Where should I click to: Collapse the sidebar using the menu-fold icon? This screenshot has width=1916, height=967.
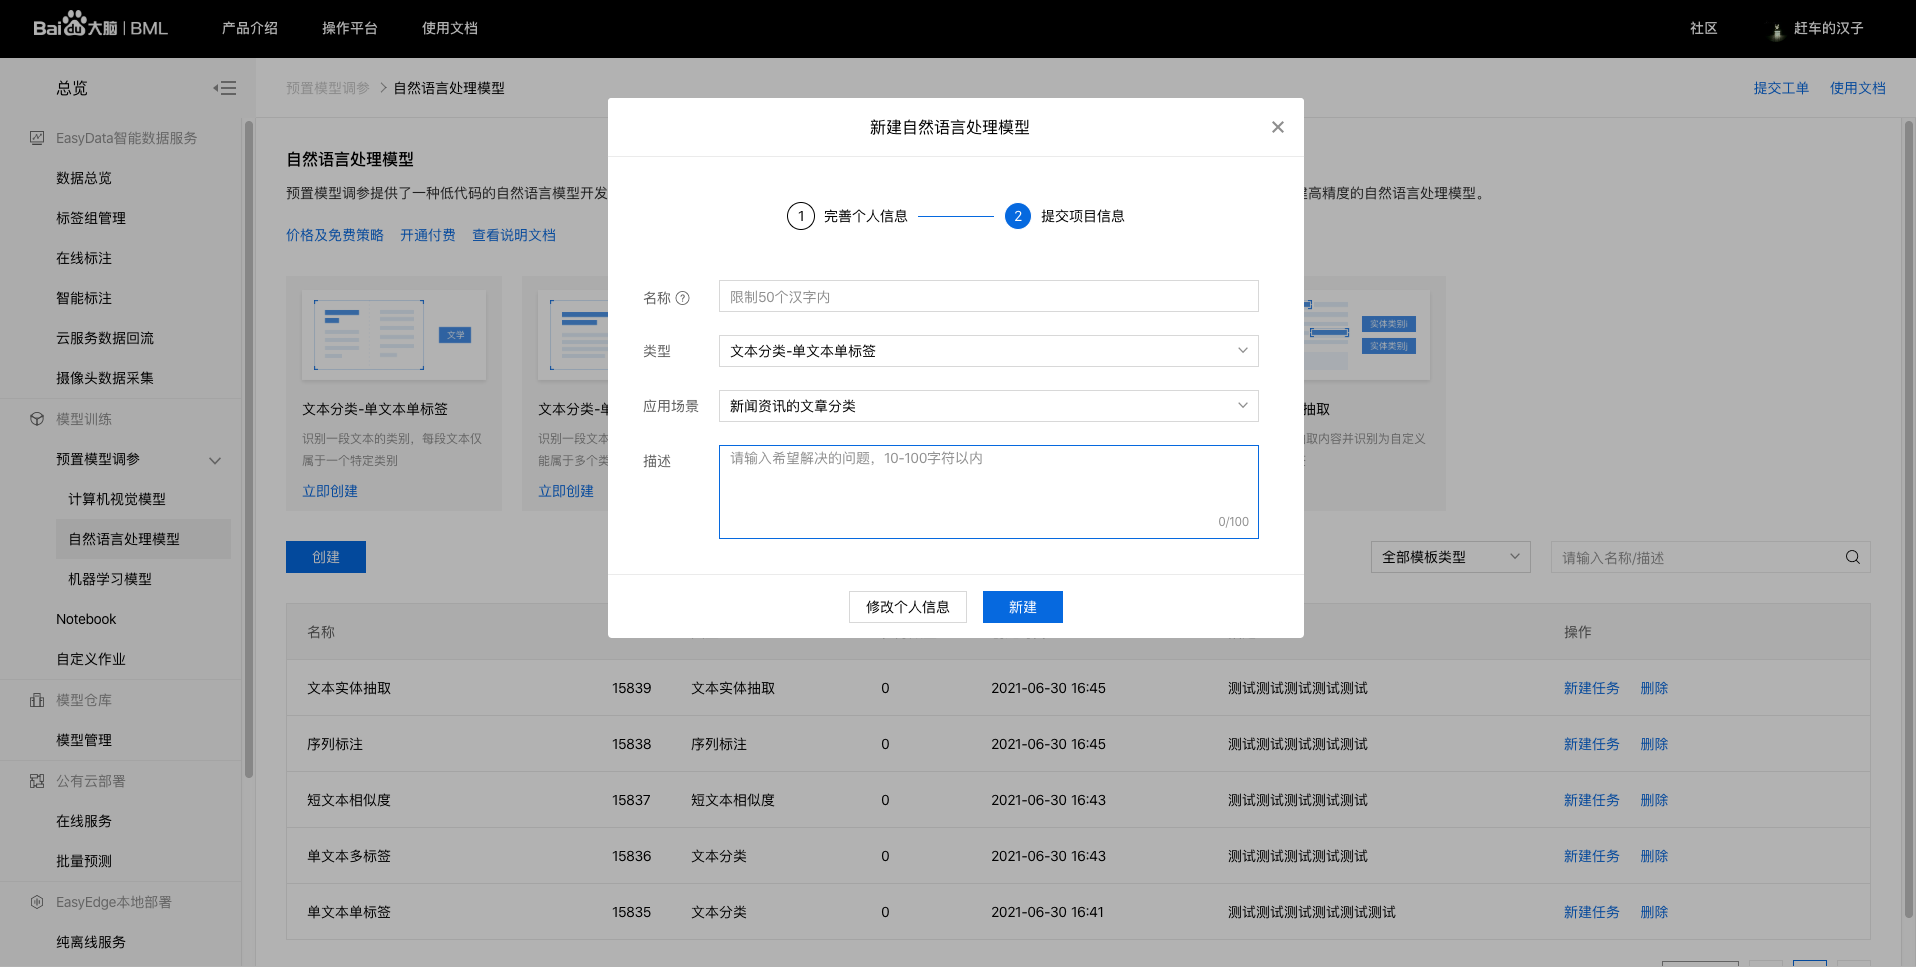(x=225, y=88)
